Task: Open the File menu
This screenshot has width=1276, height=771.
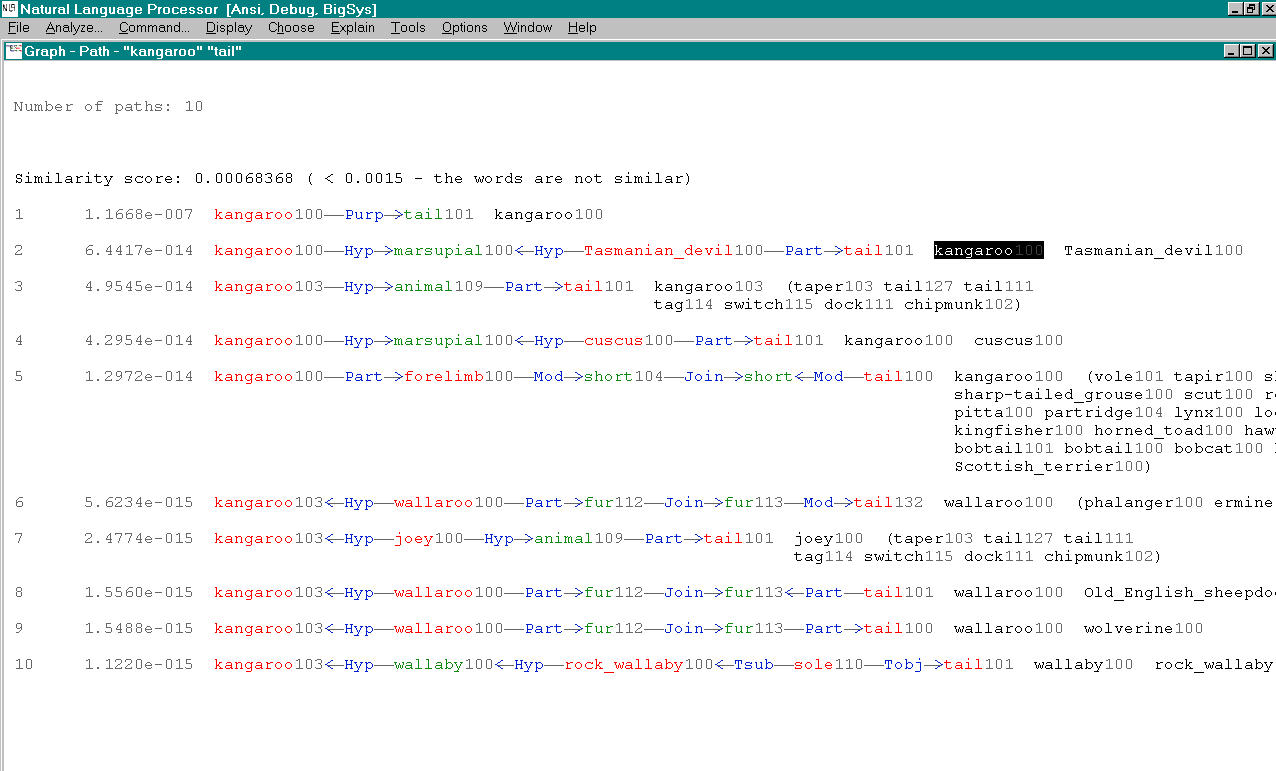Action: click(18, 27)
